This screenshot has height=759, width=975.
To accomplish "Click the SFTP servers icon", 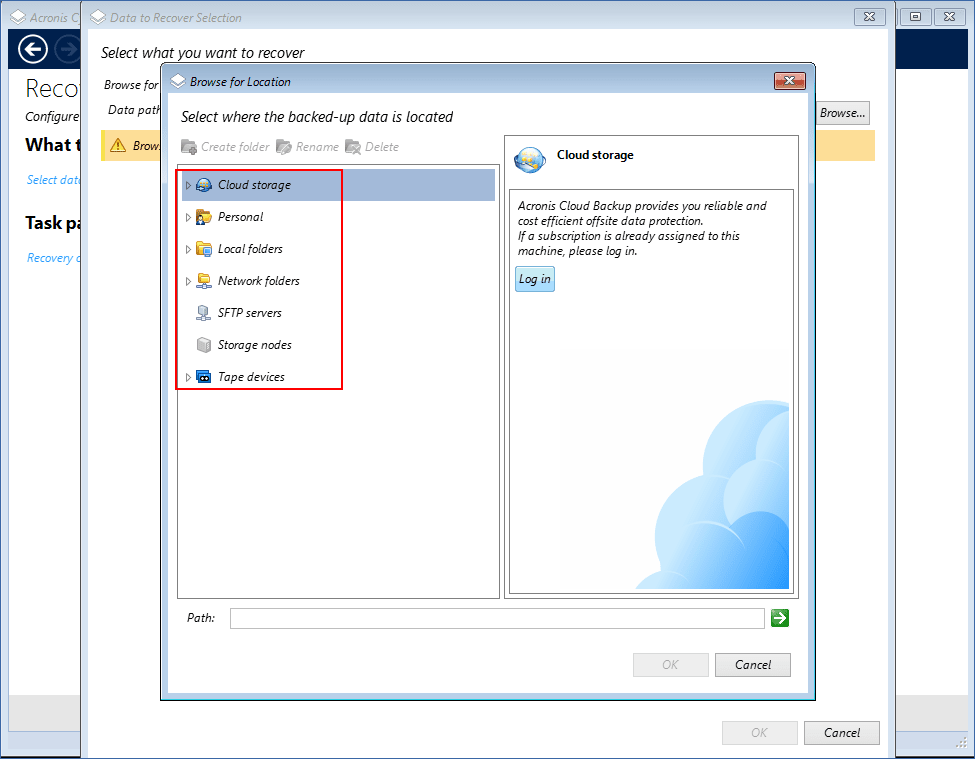I will [x=204, y=313].
